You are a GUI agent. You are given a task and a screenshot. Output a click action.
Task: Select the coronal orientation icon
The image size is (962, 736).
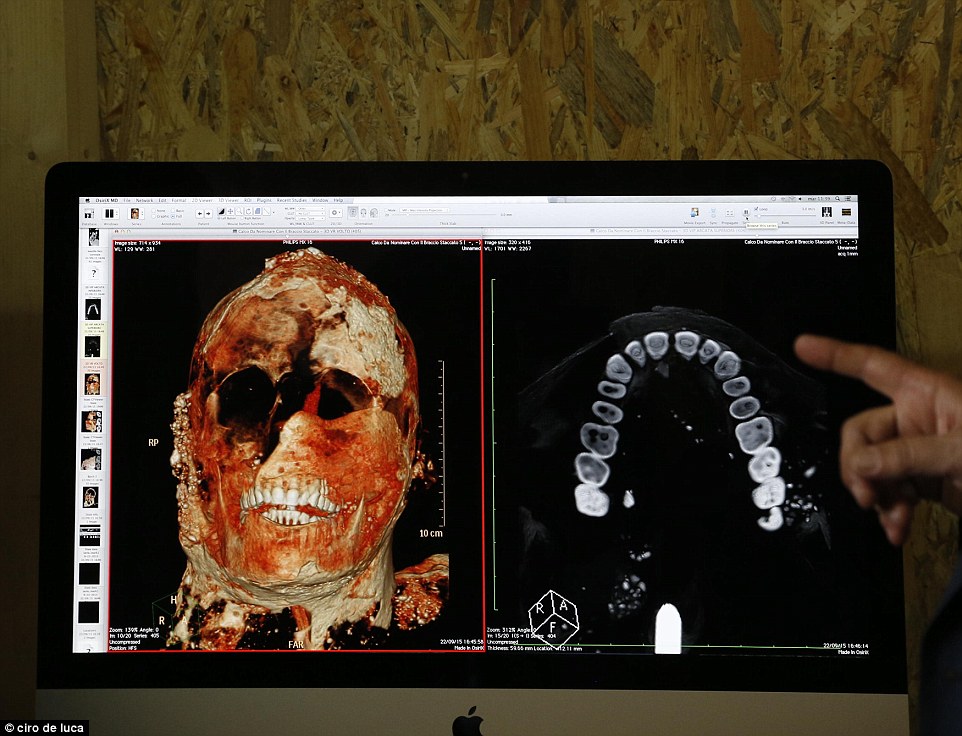pyautogui.click(x=363, y=212)
